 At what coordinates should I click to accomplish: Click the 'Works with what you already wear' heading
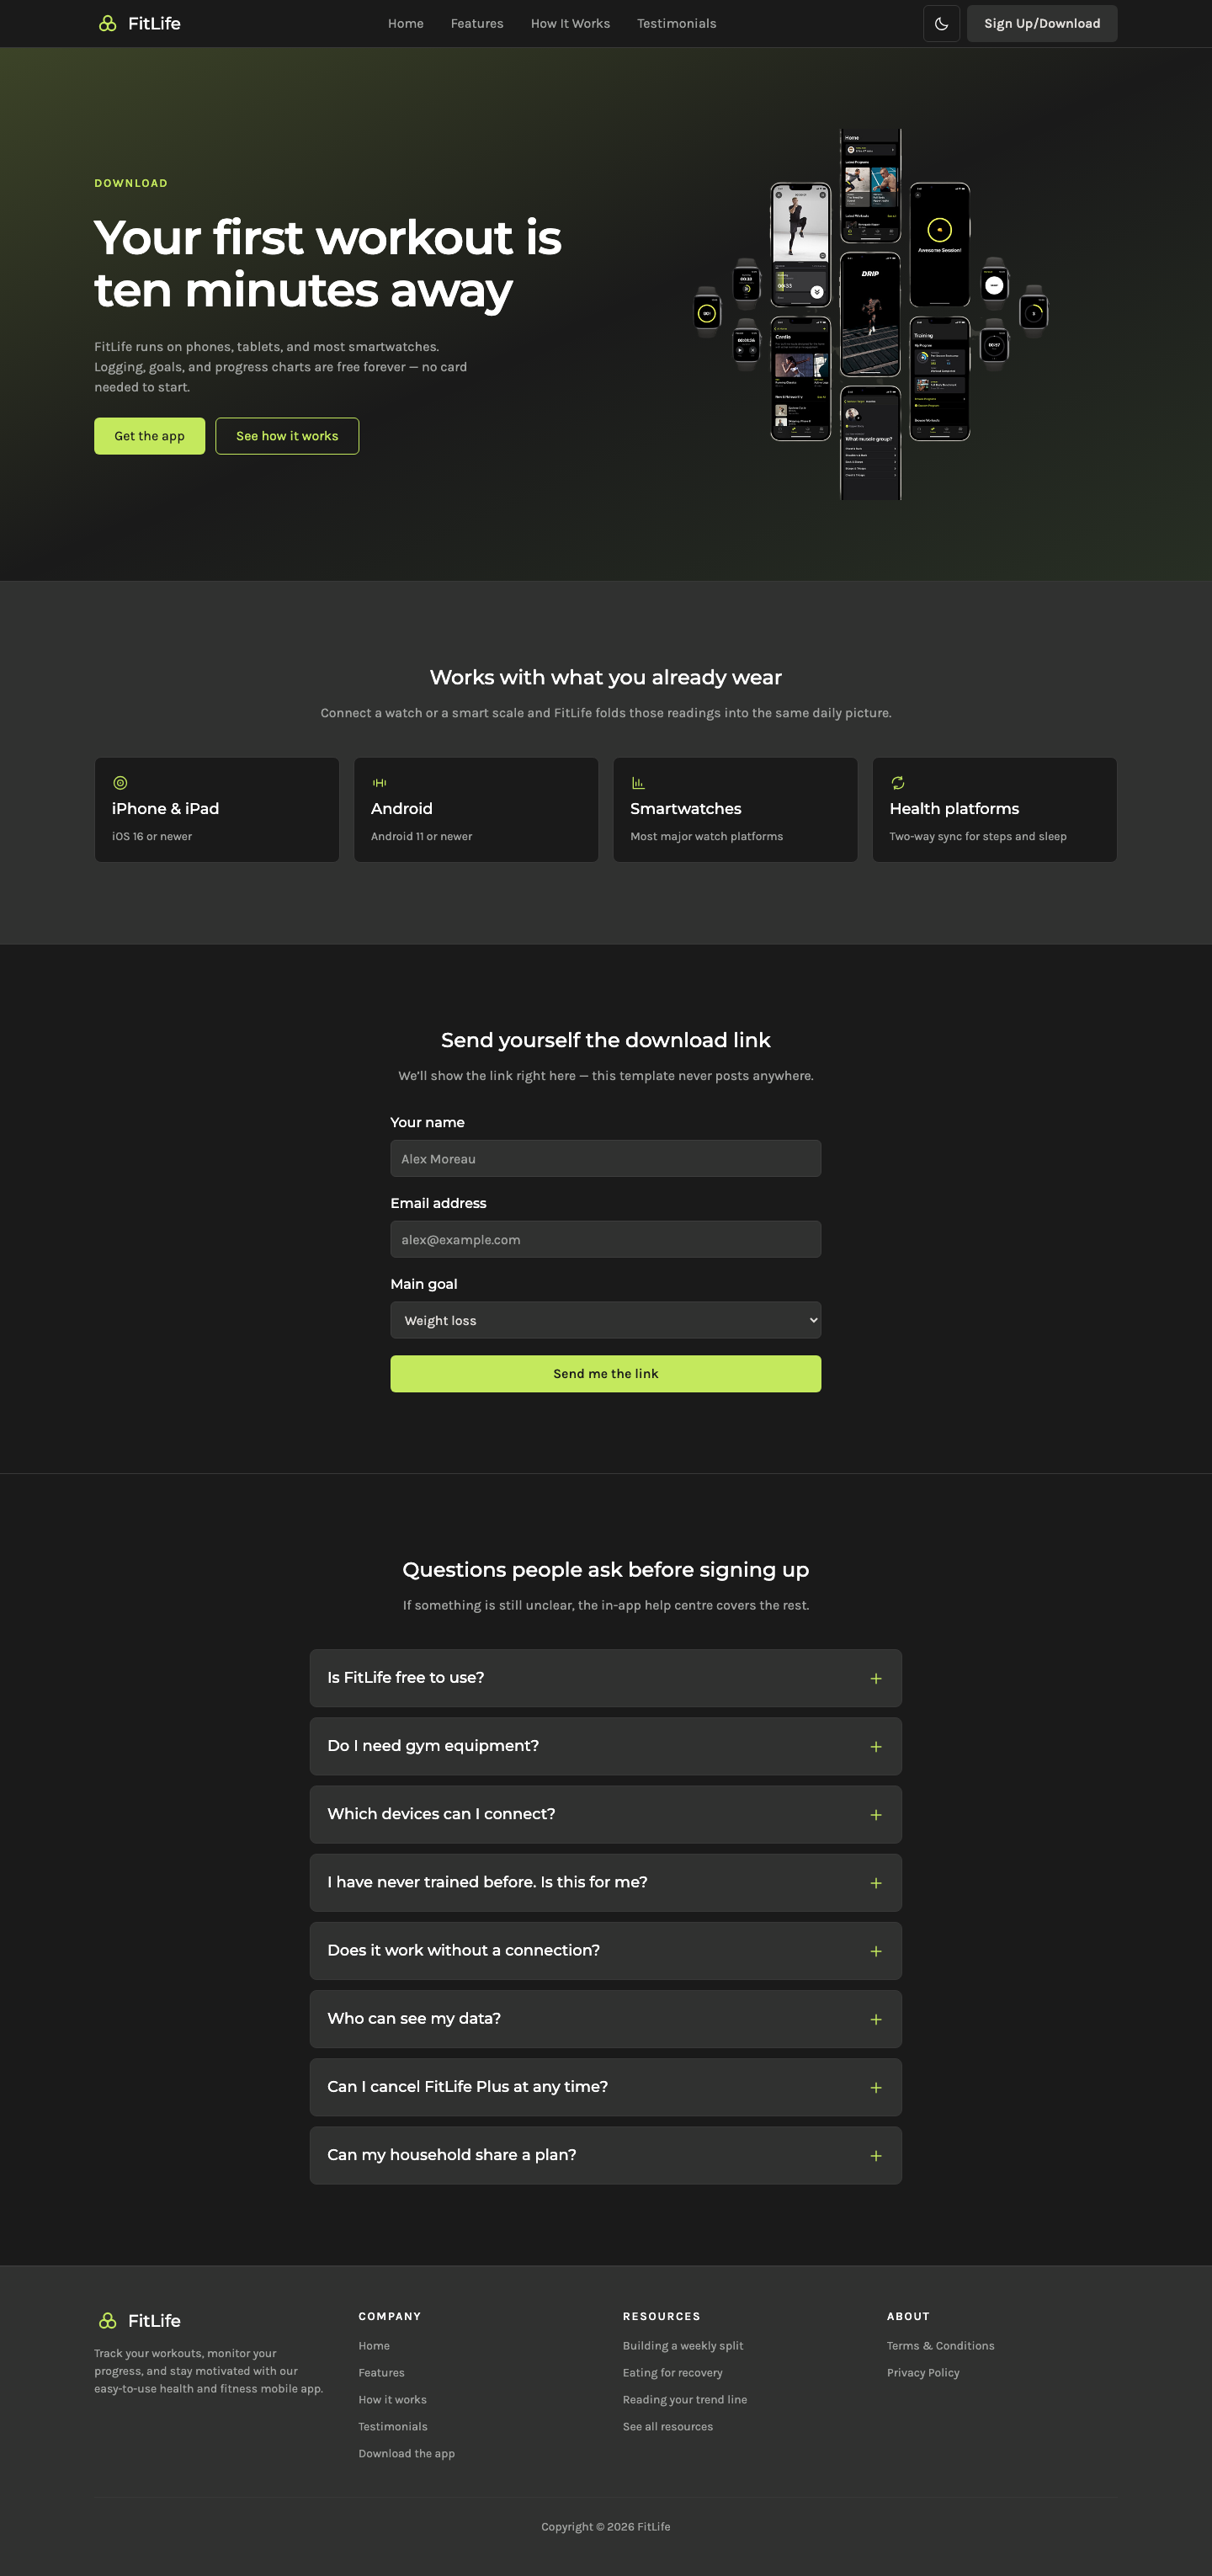pyautogui.click(x=605, y=677)
